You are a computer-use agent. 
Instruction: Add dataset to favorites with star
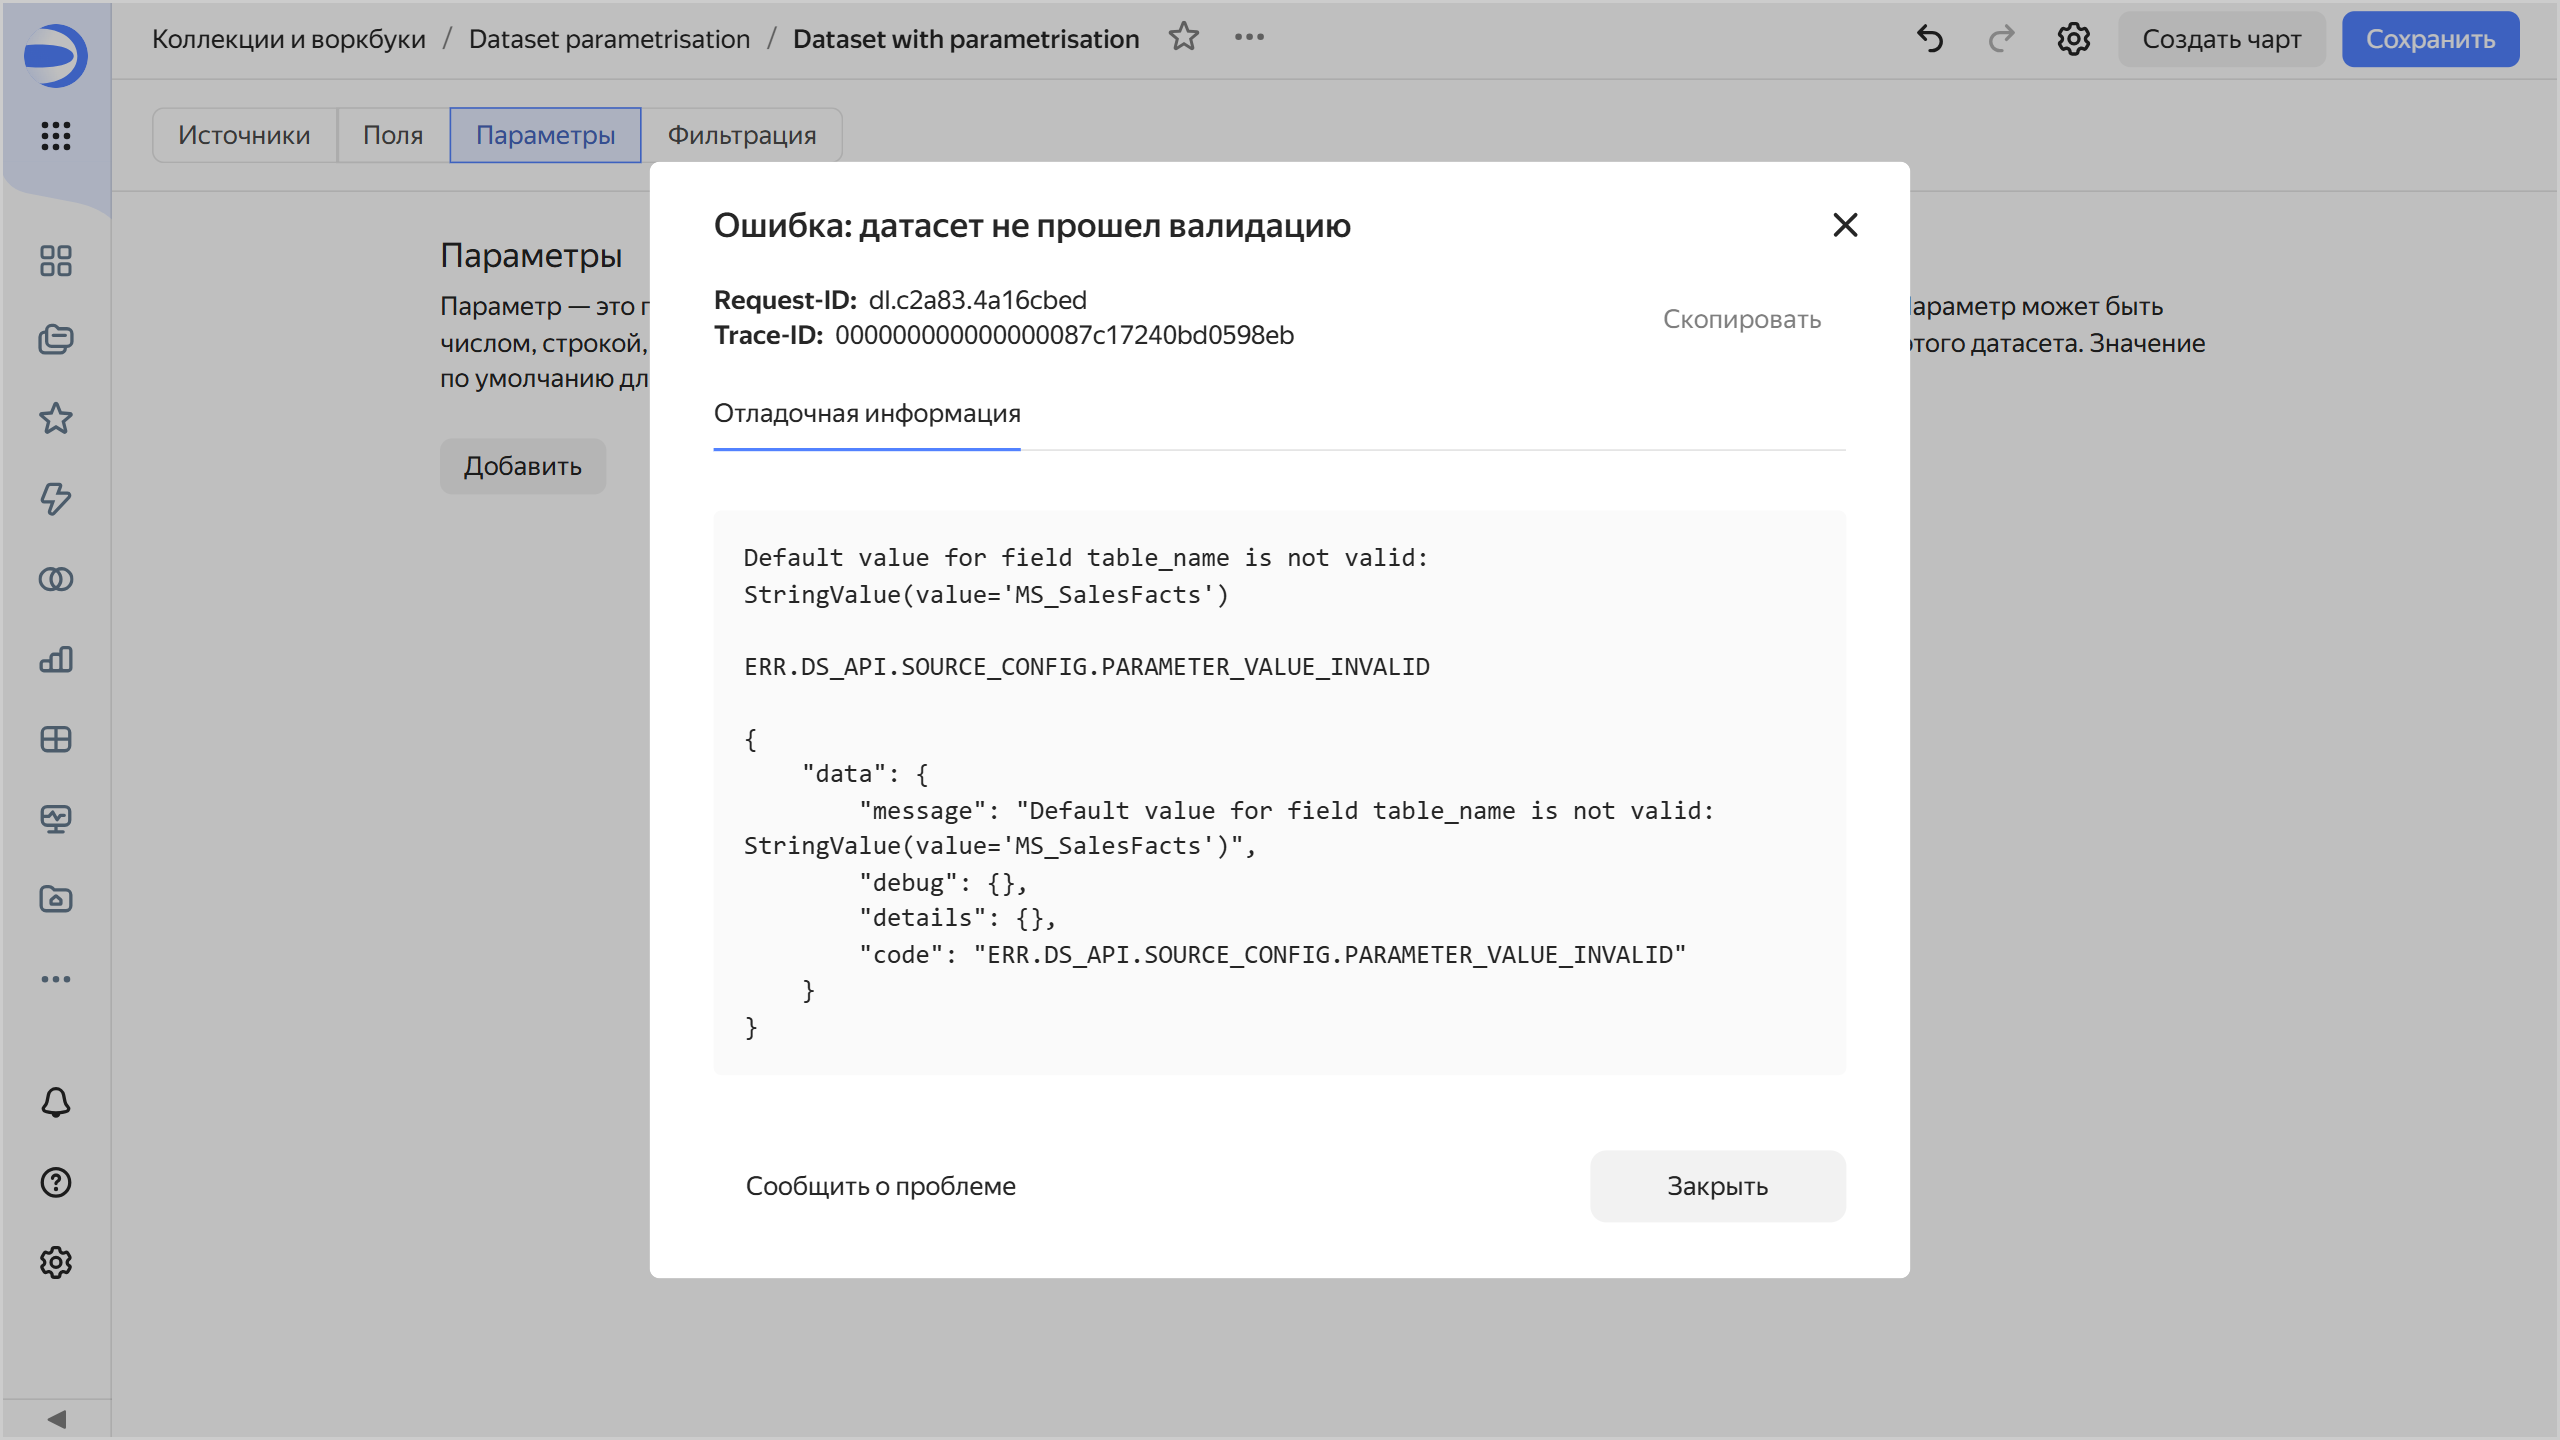click(x=1184, y=38)
